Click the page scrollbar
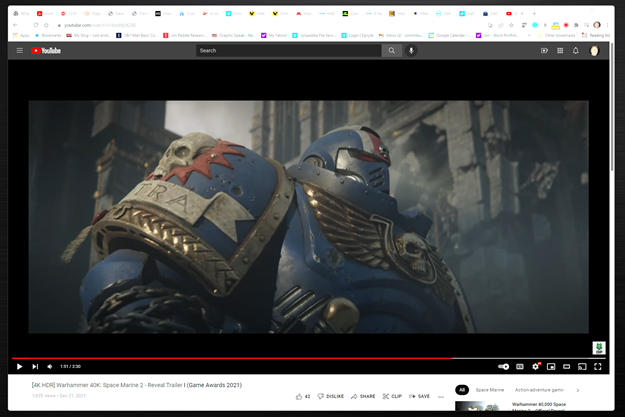Screen dimensions: 625x417 tap(612, 108)
